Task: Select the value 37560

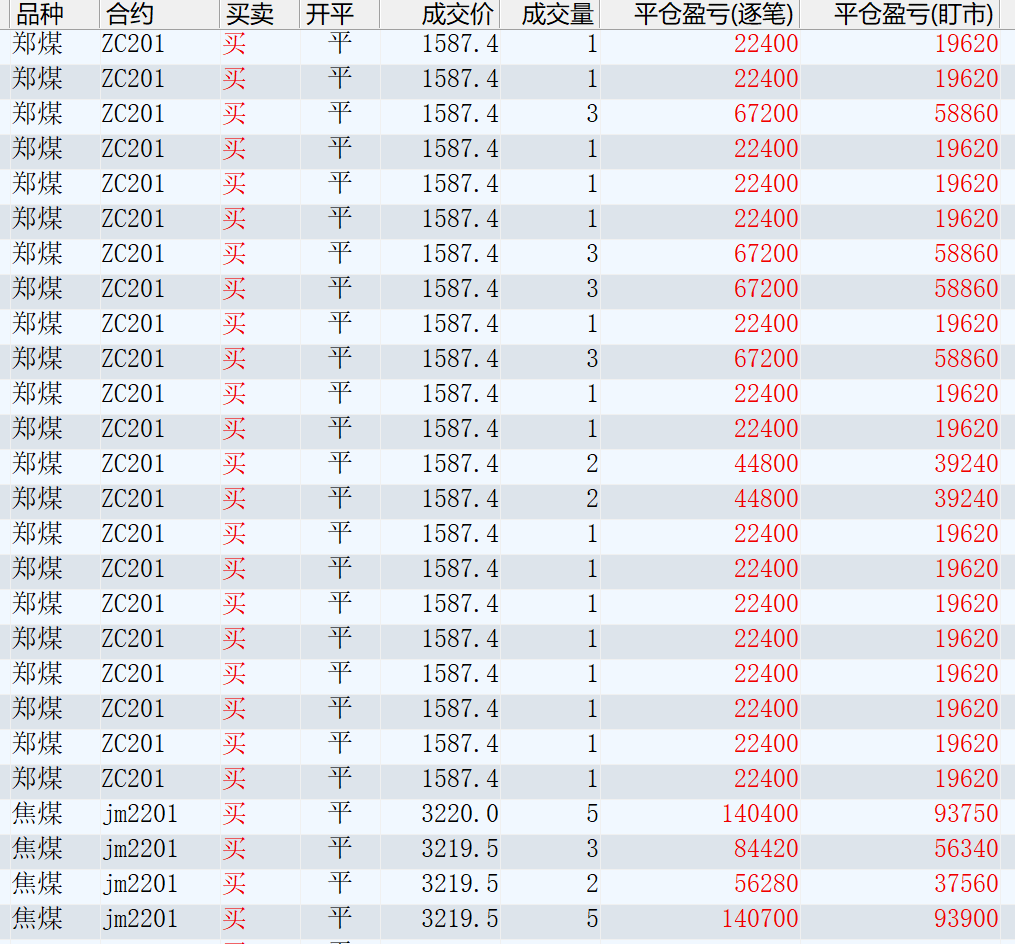Action: pos(966,884)
